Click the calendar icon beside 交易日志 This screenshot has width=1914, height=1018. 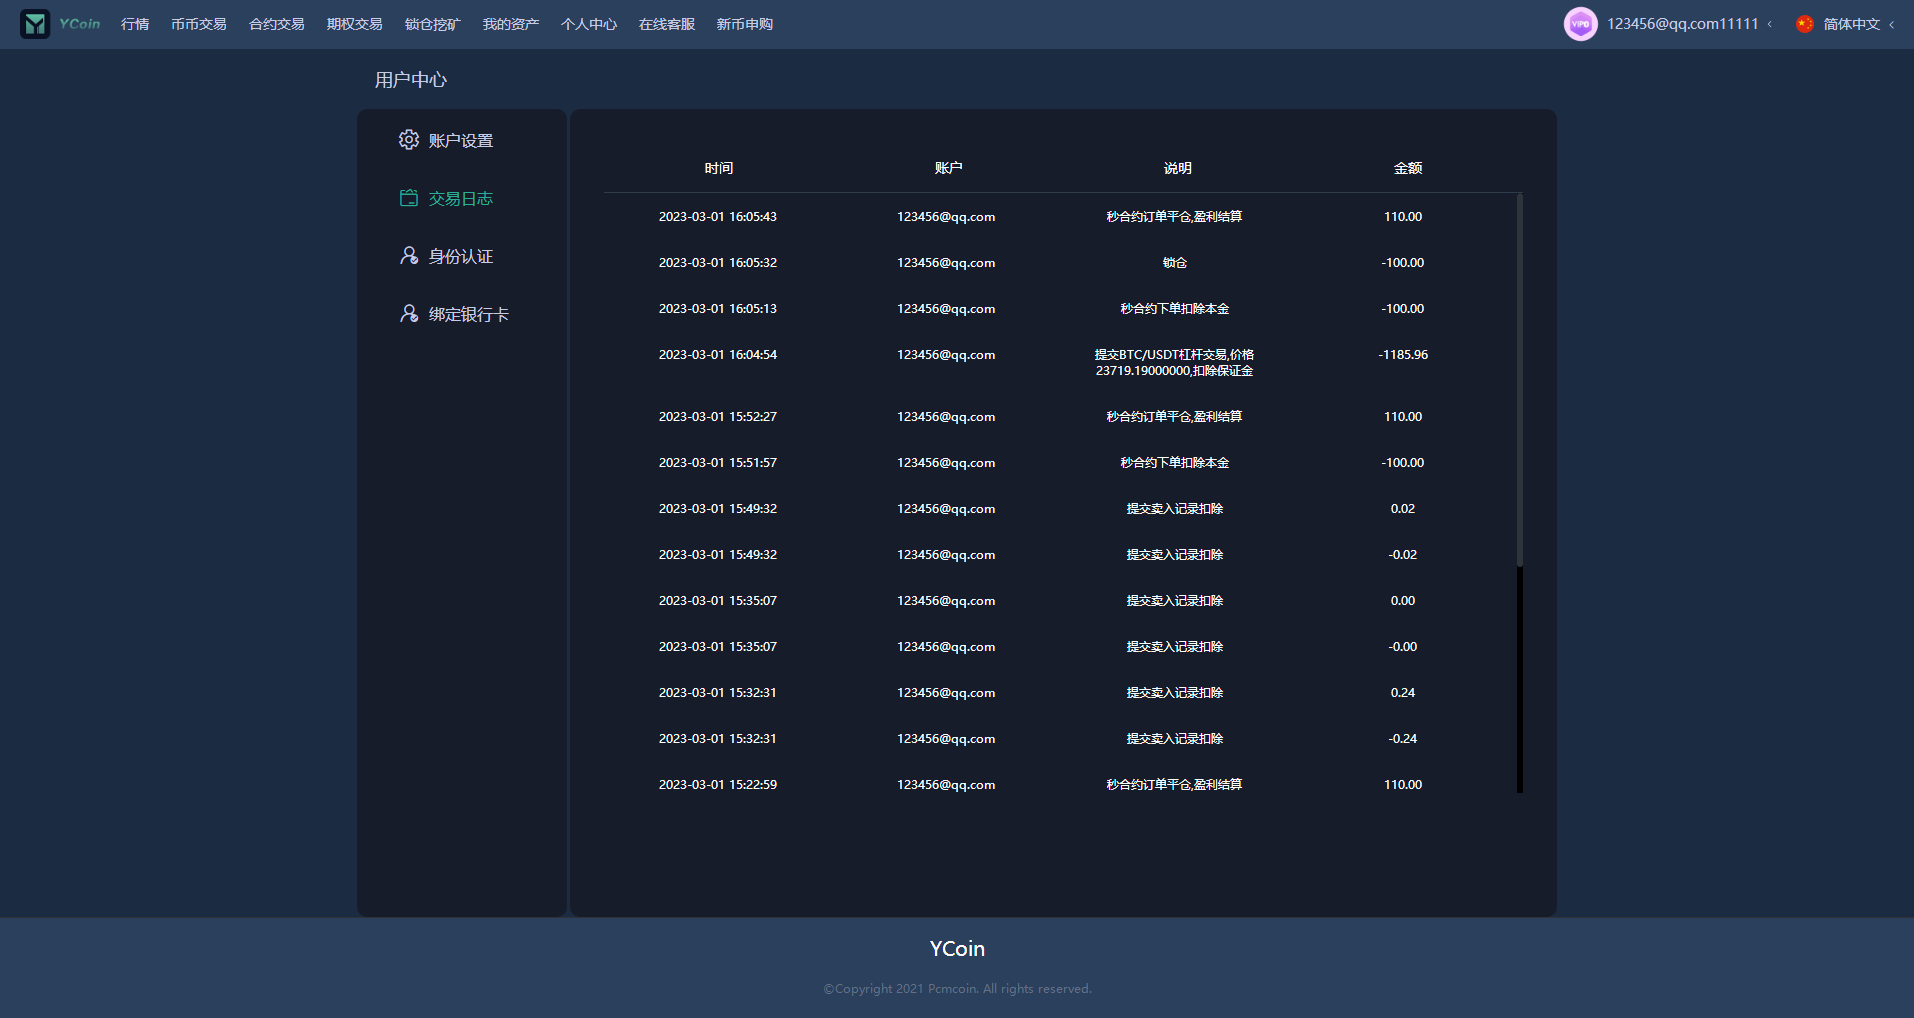click(x=408, y=198)
